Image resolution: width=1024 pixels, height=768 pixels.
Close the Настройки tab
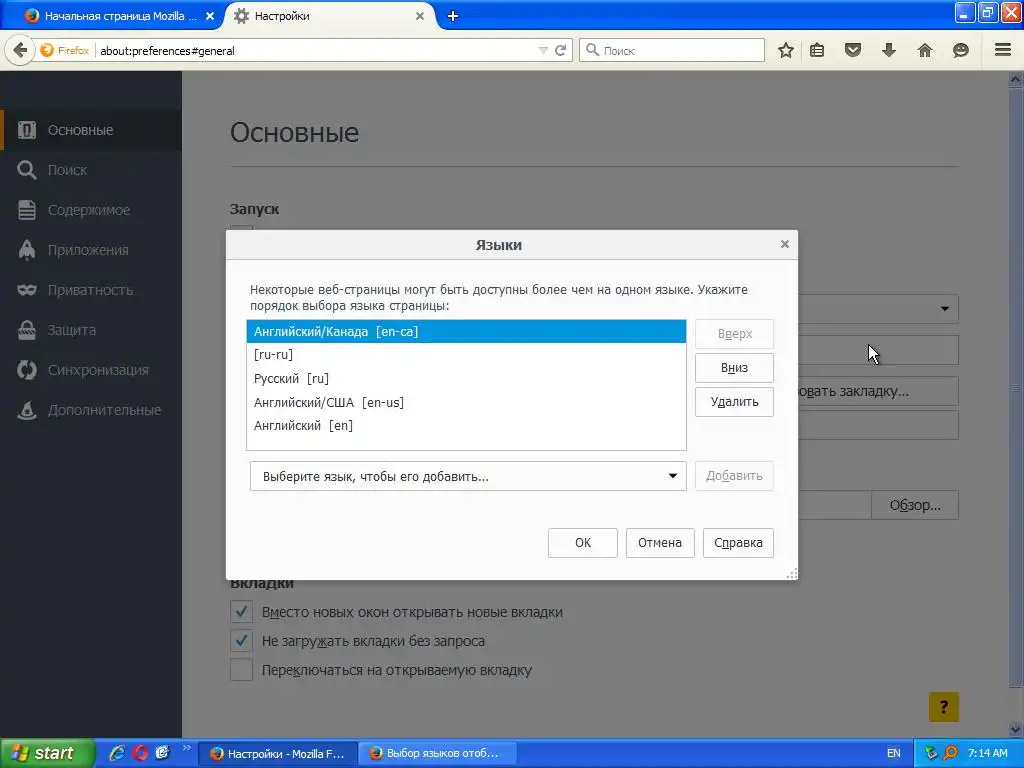[x=420, y=16]
